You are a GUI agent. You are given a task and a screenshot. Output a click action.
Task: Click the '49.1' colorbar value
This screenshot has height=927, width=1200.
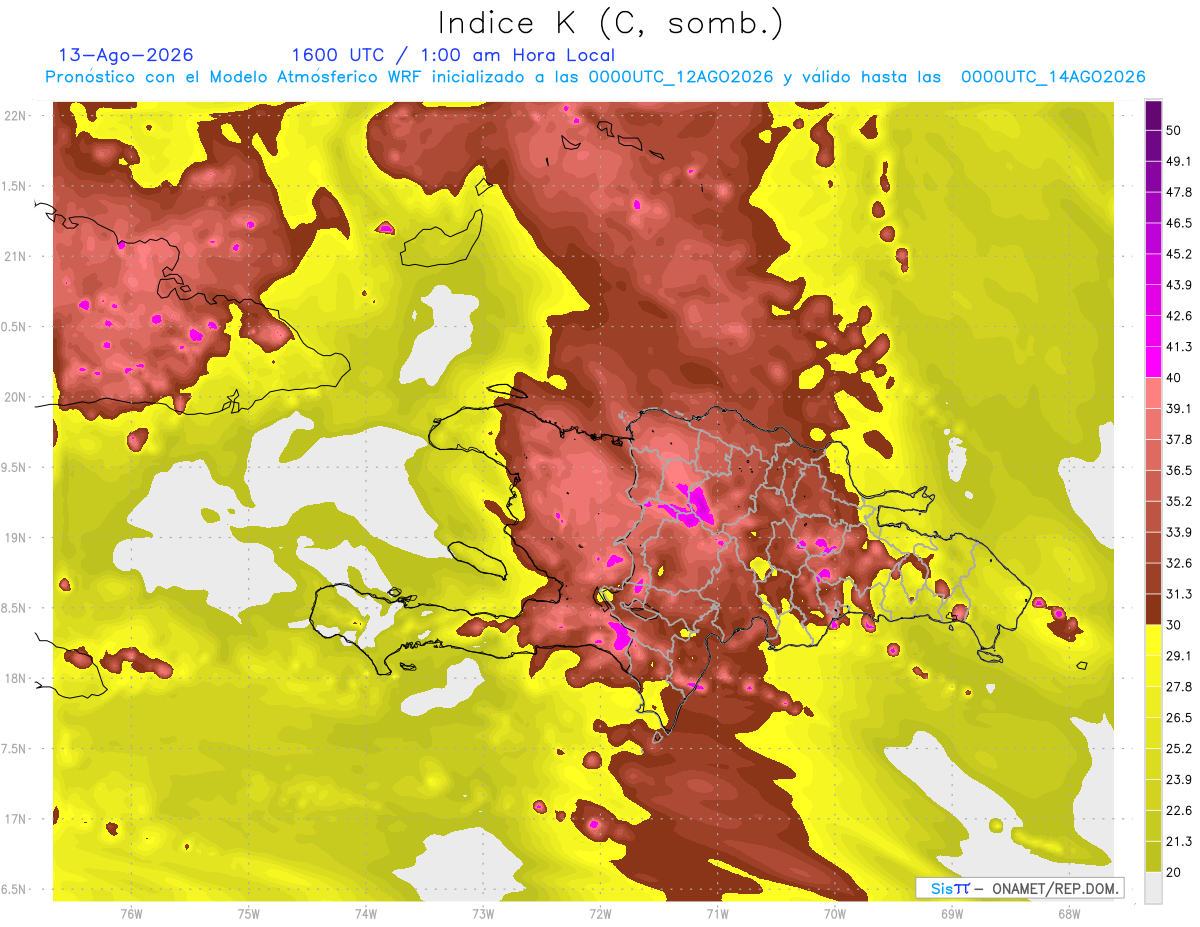point(1178,161)
